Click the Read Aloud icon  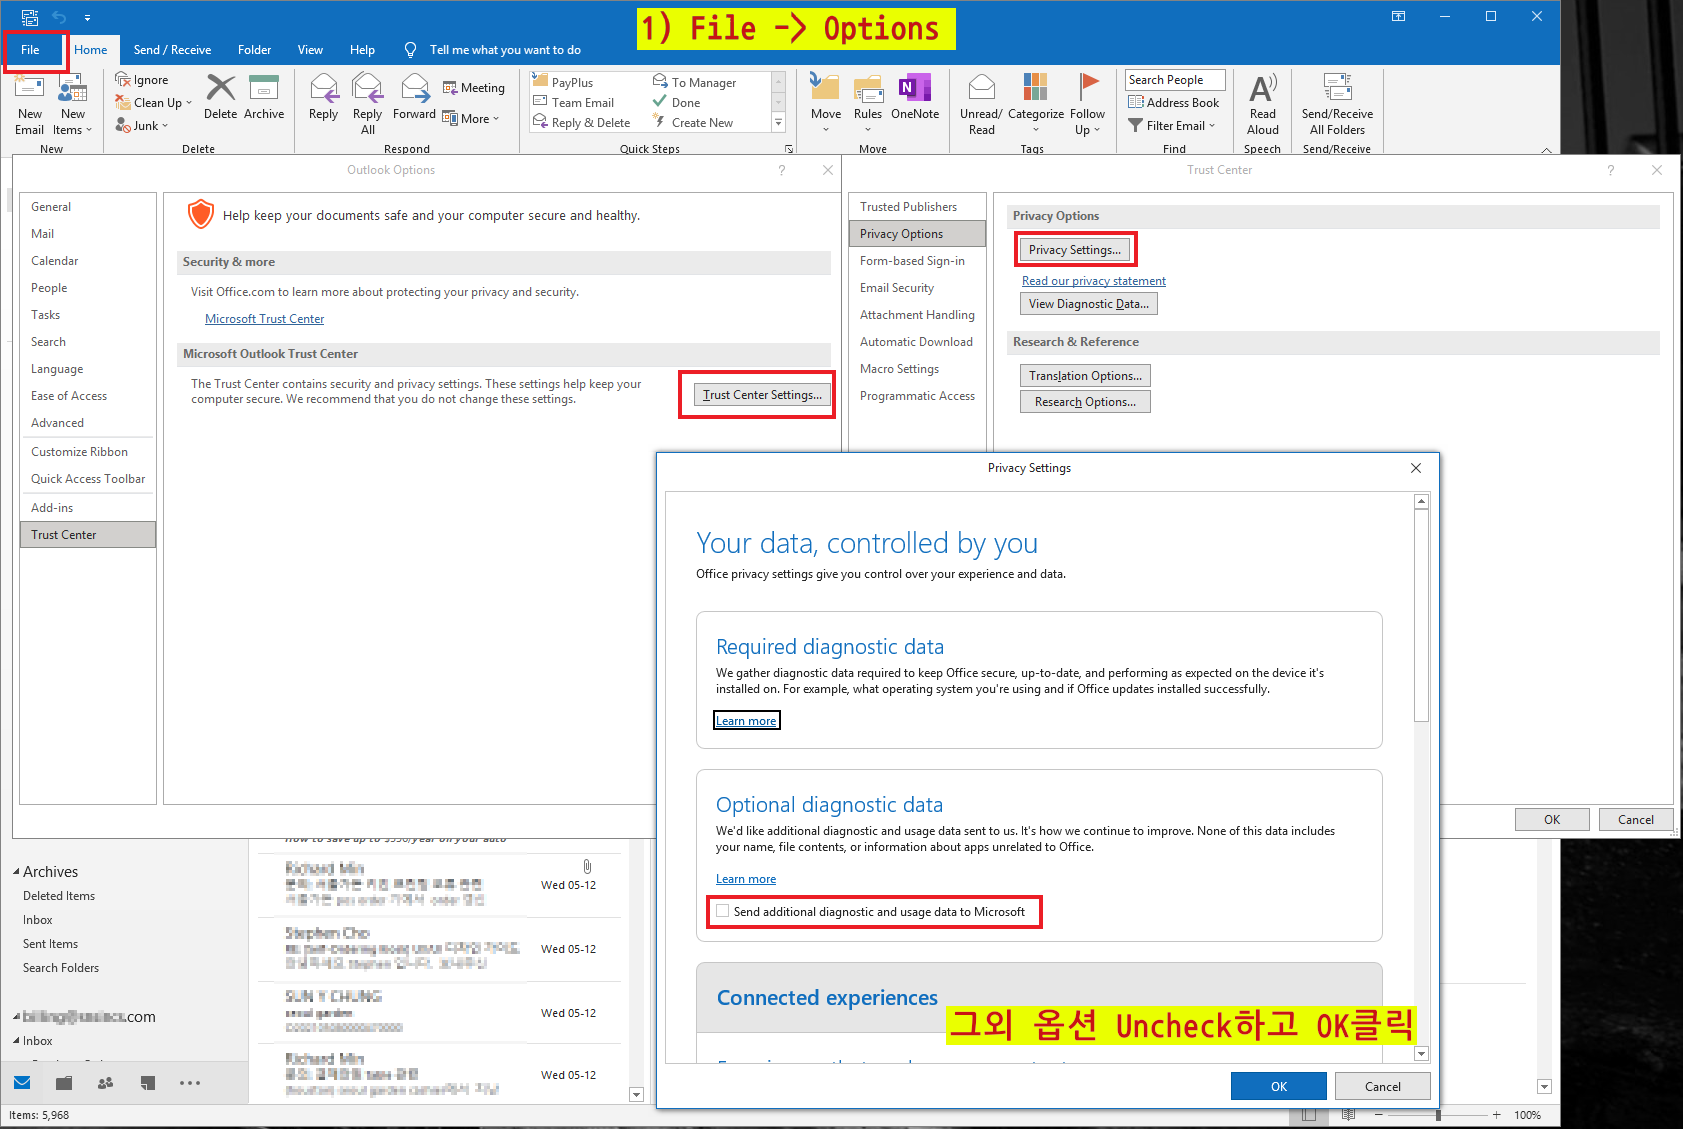pyautogui.click(x=1263, y=88)
